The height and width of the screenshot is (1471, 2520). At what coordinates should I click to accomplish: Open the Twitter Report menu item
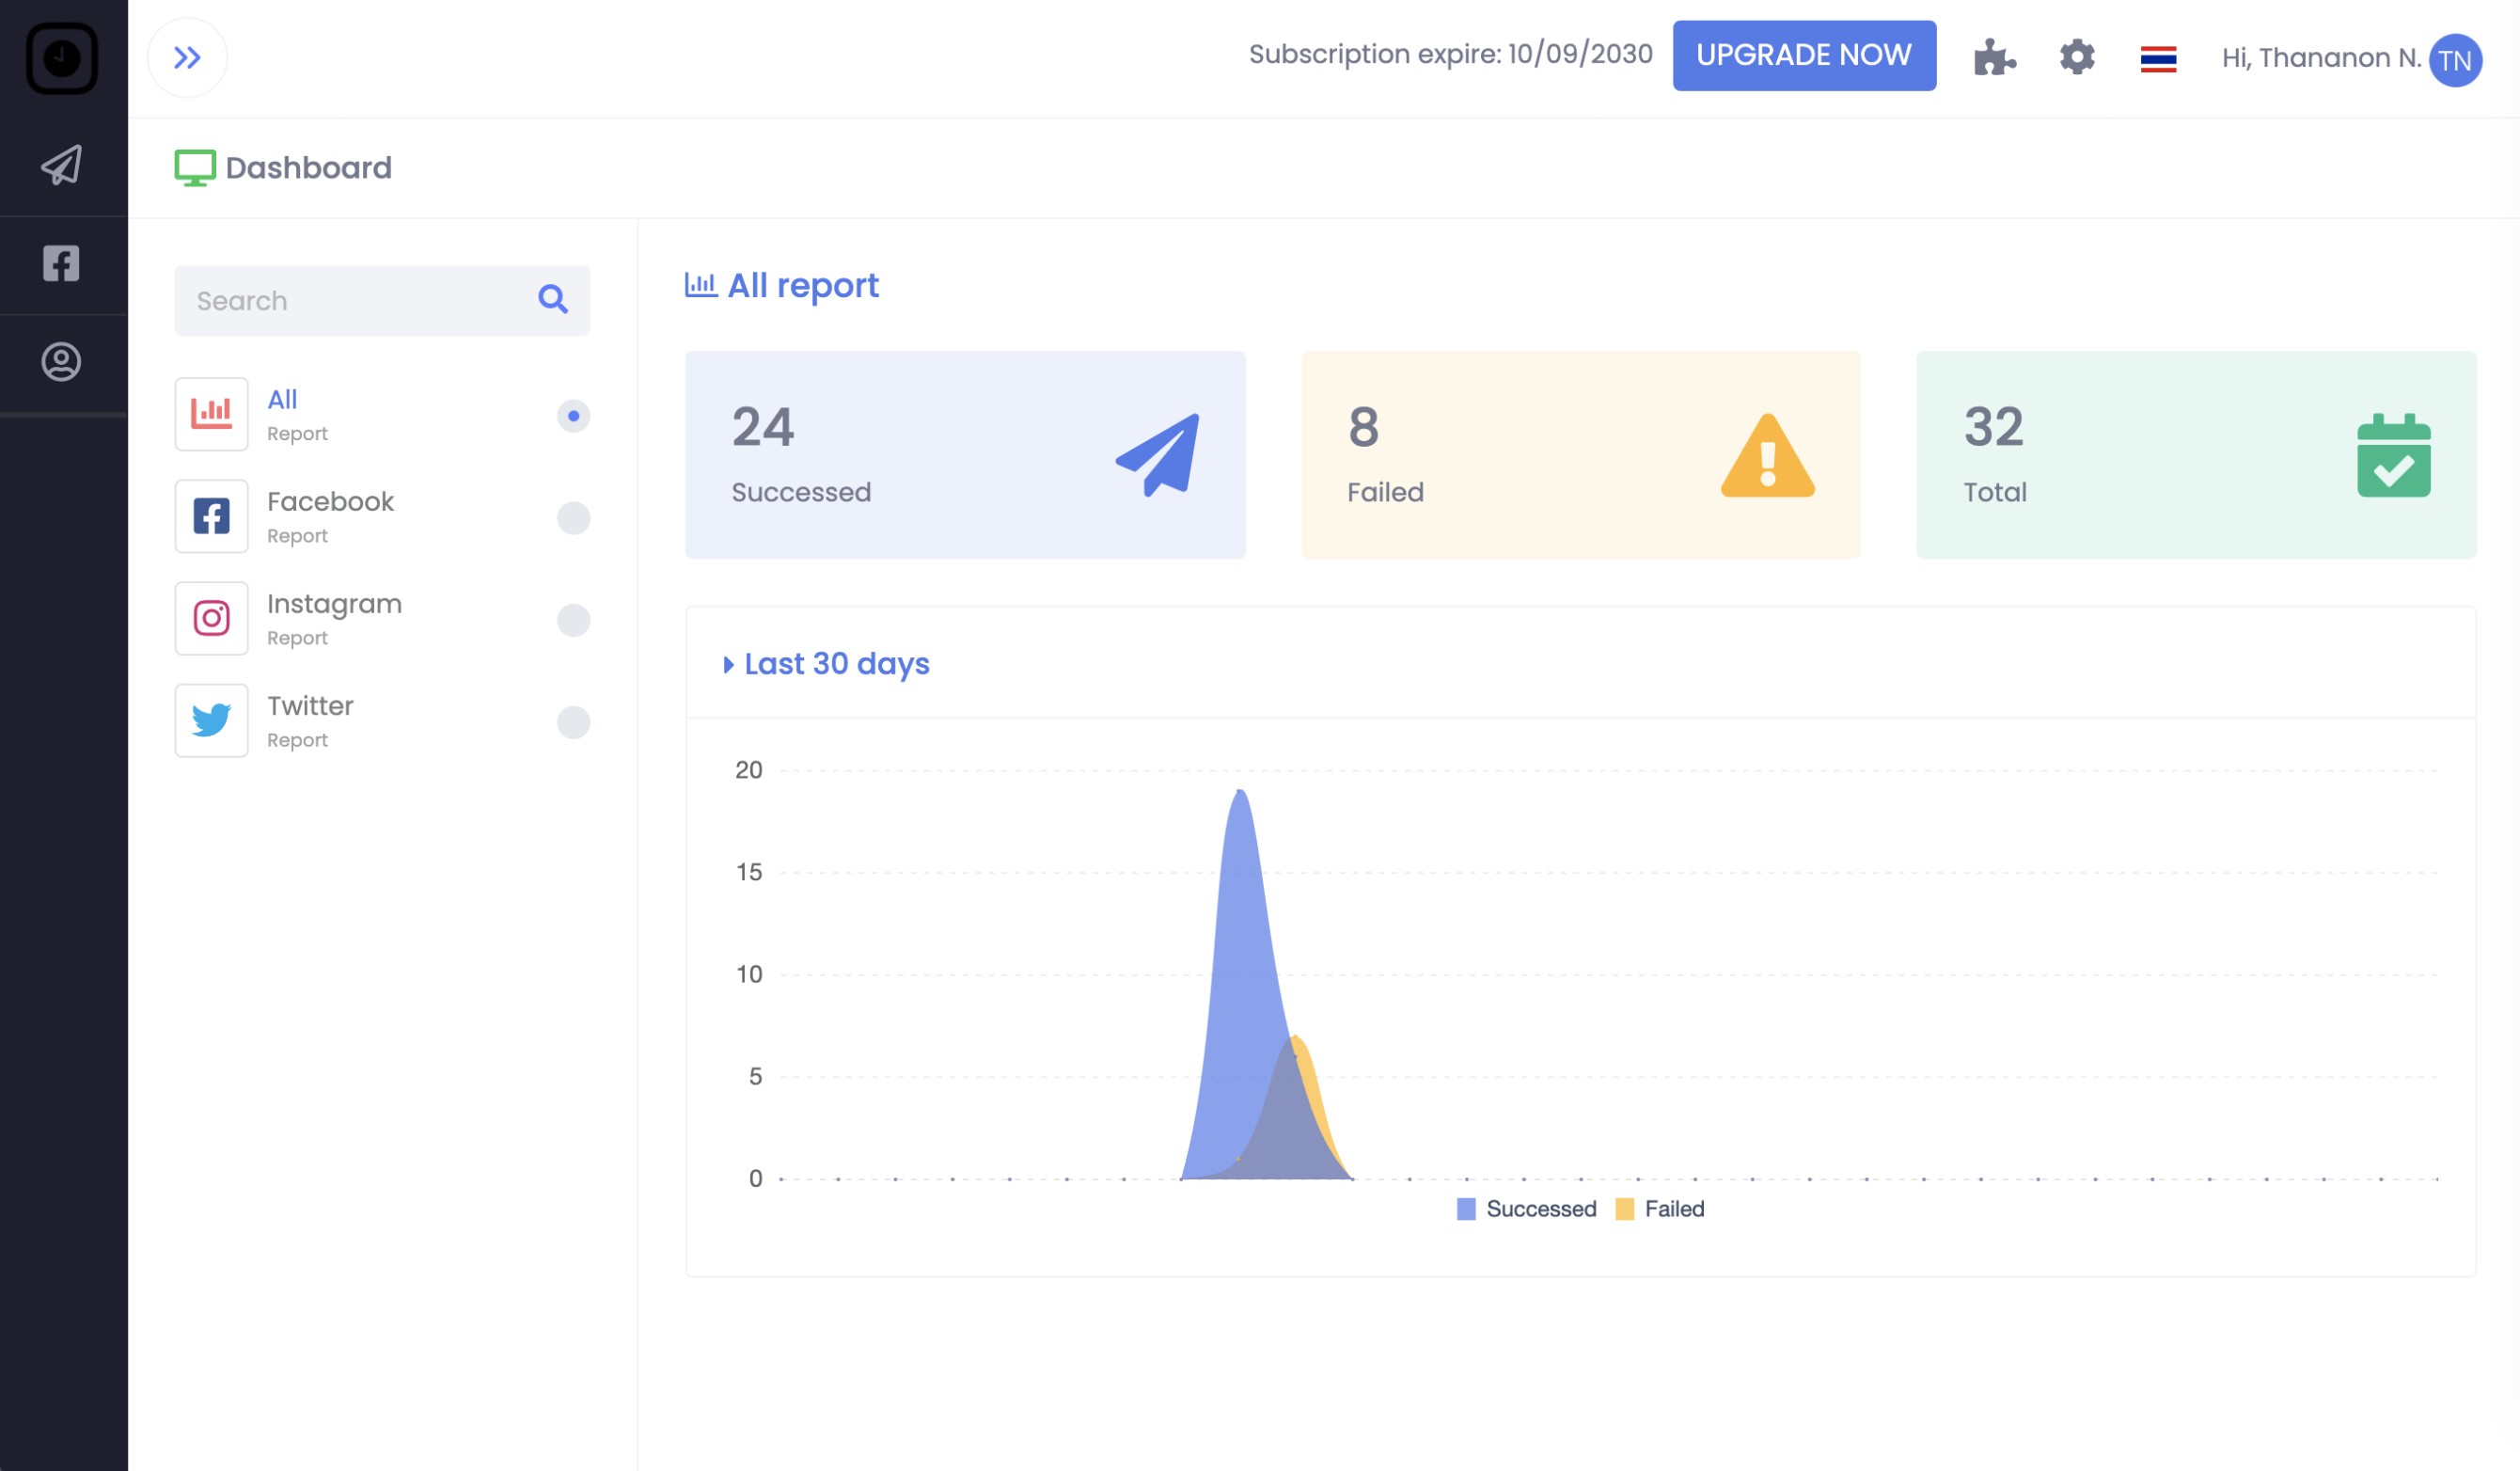(382, 720)
